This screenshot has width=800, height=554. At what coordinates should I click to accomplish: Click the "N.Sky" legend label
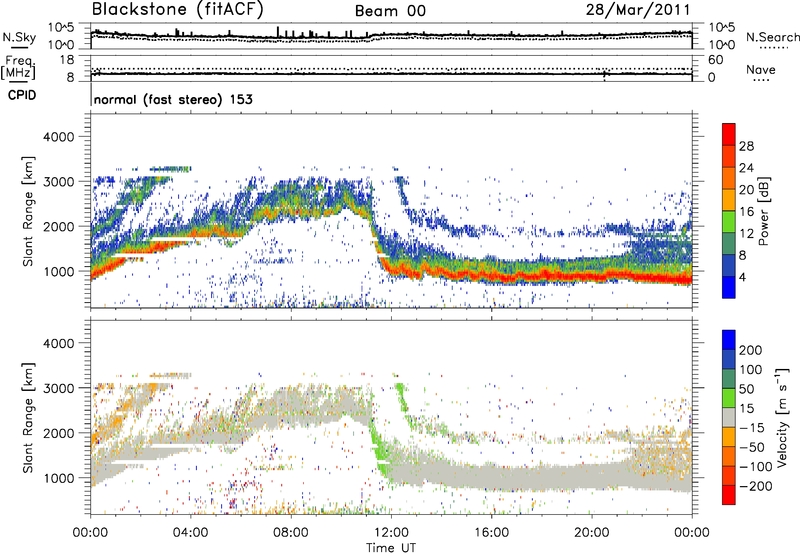click(x=19, y=37)
